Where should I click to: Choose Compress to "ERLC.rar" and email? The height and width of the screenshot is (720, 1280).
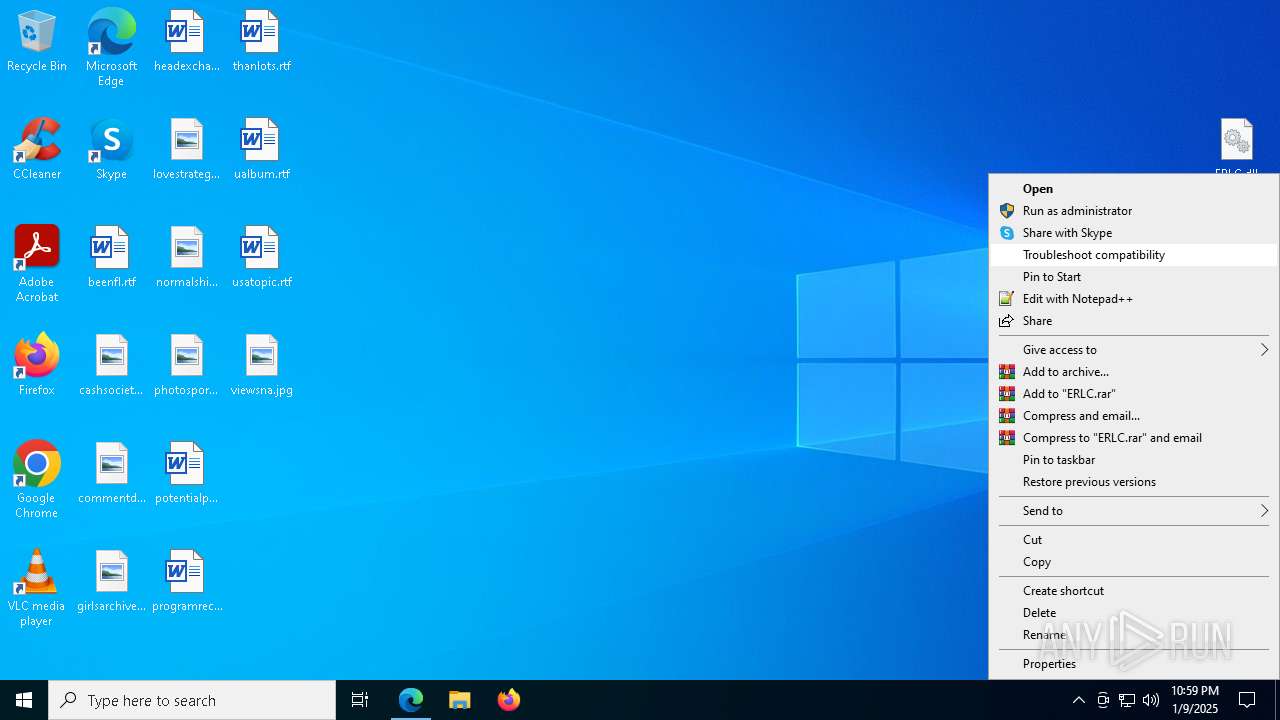tap(1133, 438)
